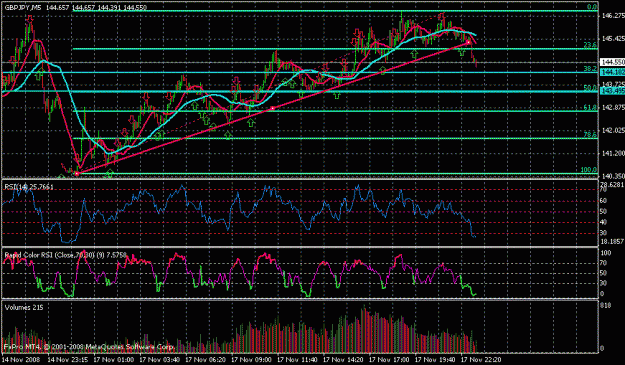Click the GBPJPY,M5 chart title text
Viewport: 625px width, 365px height.
(22, 7)
